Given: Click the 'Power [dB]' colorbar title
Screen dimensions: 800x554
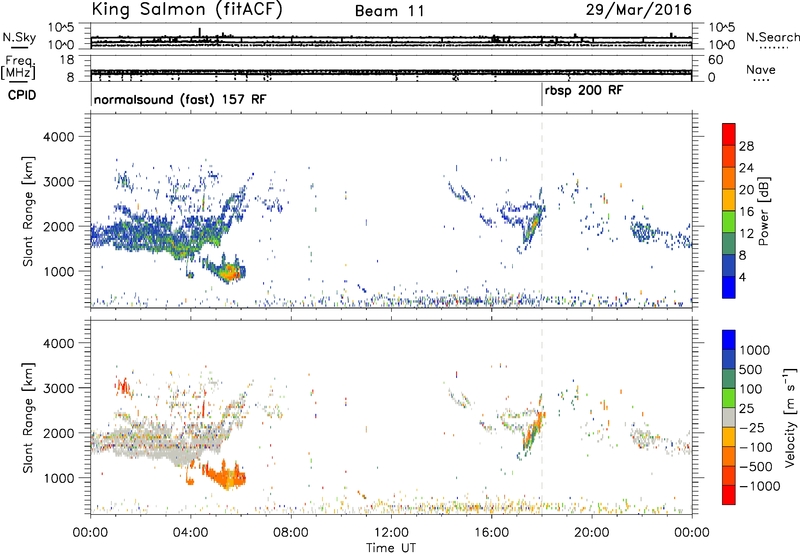Looking at the screenshot, I should (x=763, y=211).
